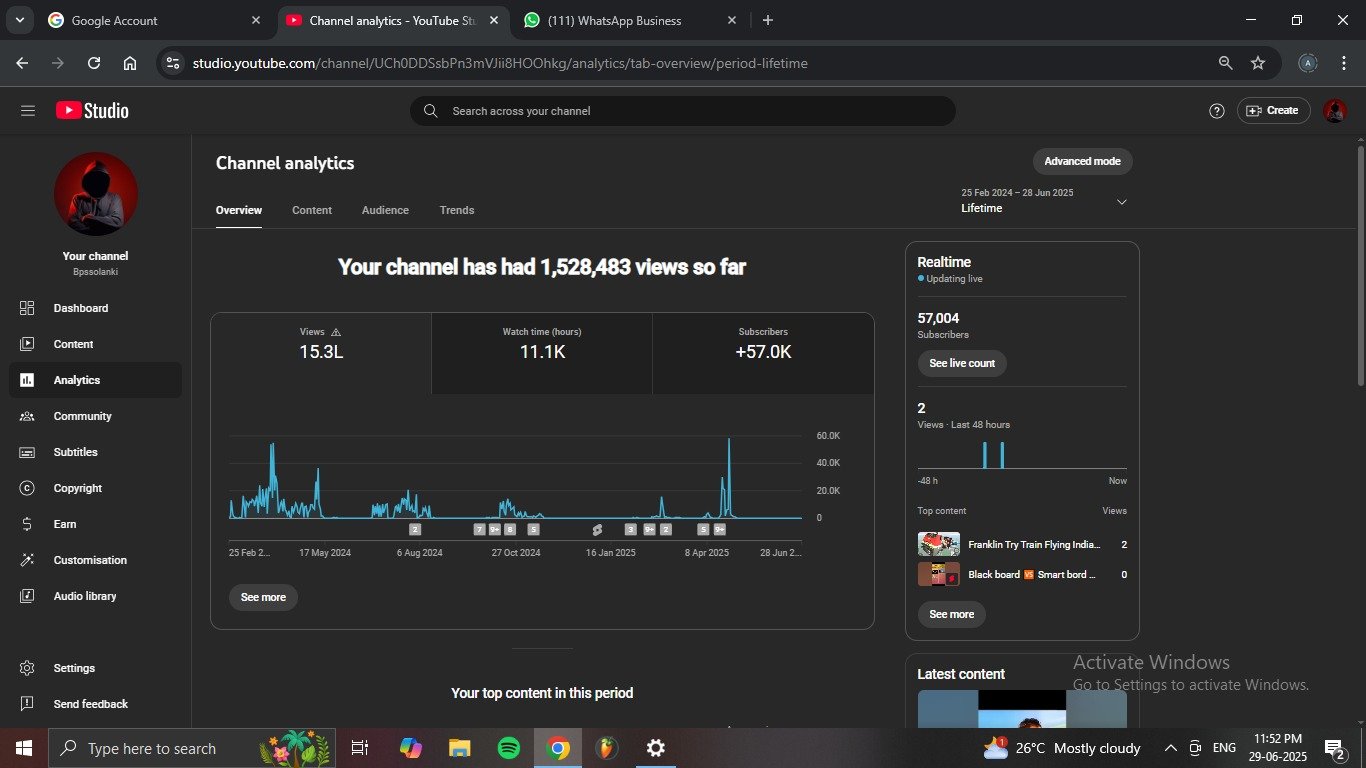Click Send feedback in the sidebar

(96, 704)
